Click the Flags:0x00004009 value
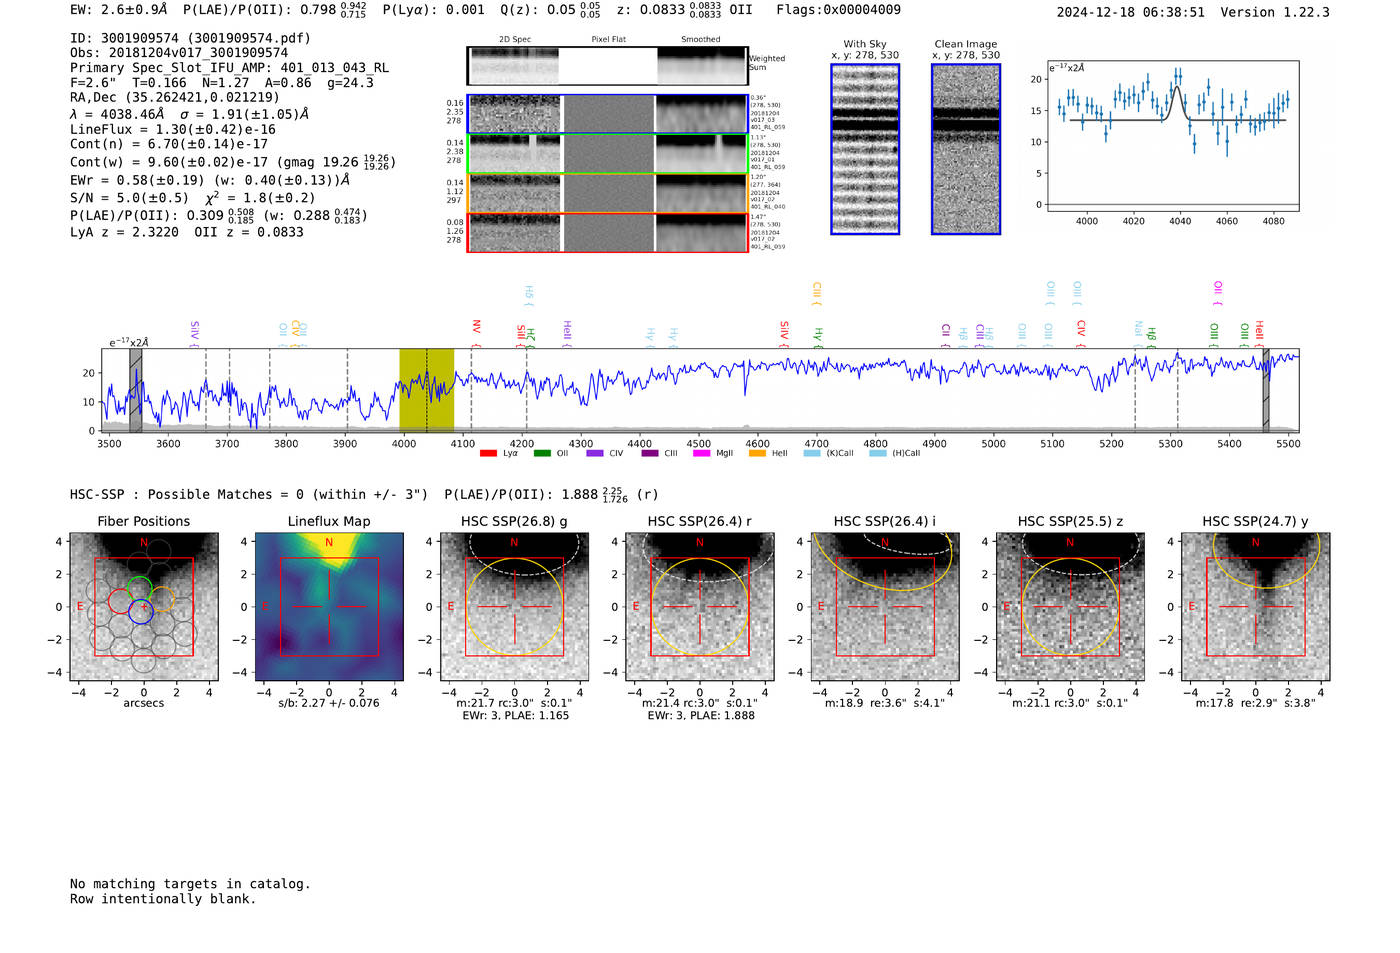This screenshot has width=1400, height=953. pos(838,10)
